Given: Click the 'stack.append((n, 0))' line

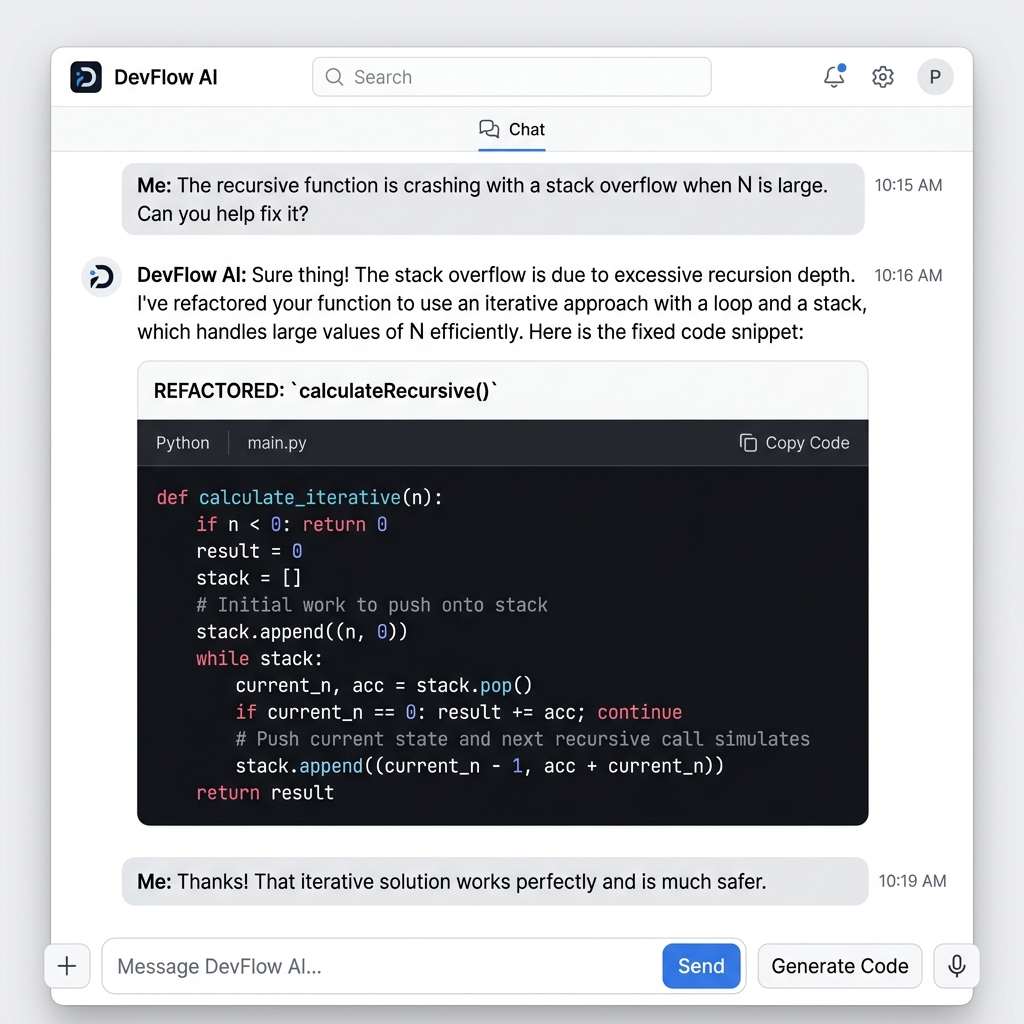Looking at the screenshot, I should pyautogui.click(x=302, y=632).
